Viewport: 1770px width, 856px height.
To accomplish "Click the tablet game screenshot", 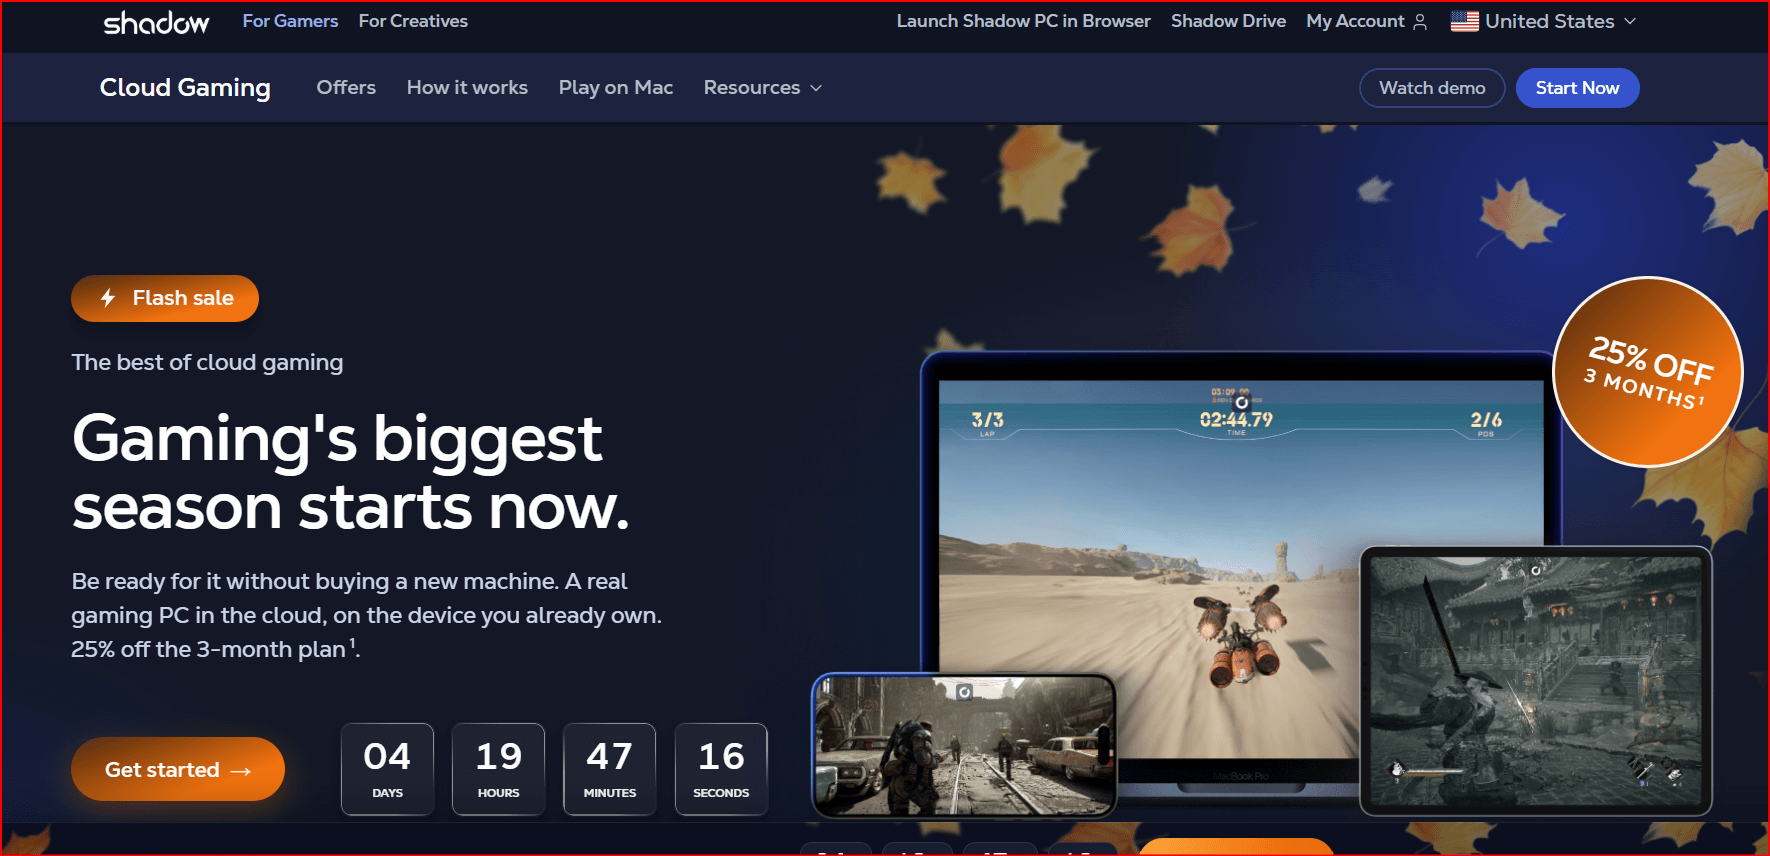I will point(1536,680).
